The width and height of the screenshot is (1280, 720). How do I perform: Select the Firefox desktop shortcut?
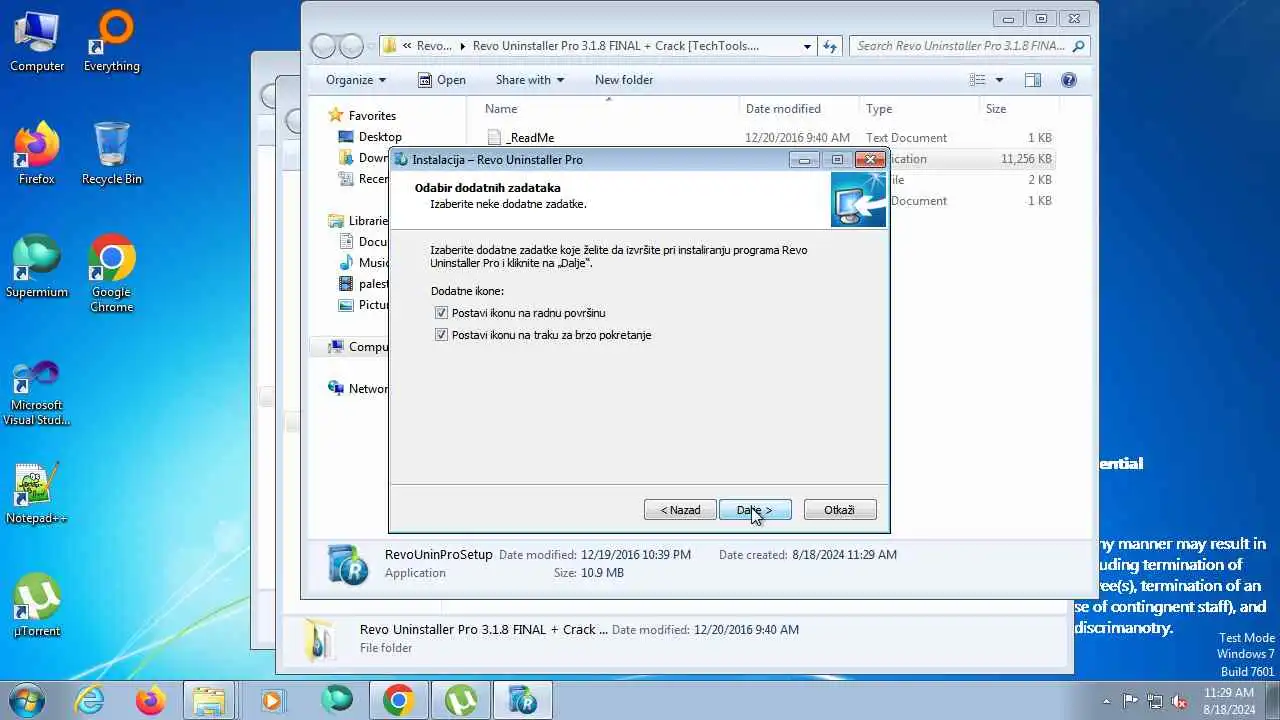37,154
